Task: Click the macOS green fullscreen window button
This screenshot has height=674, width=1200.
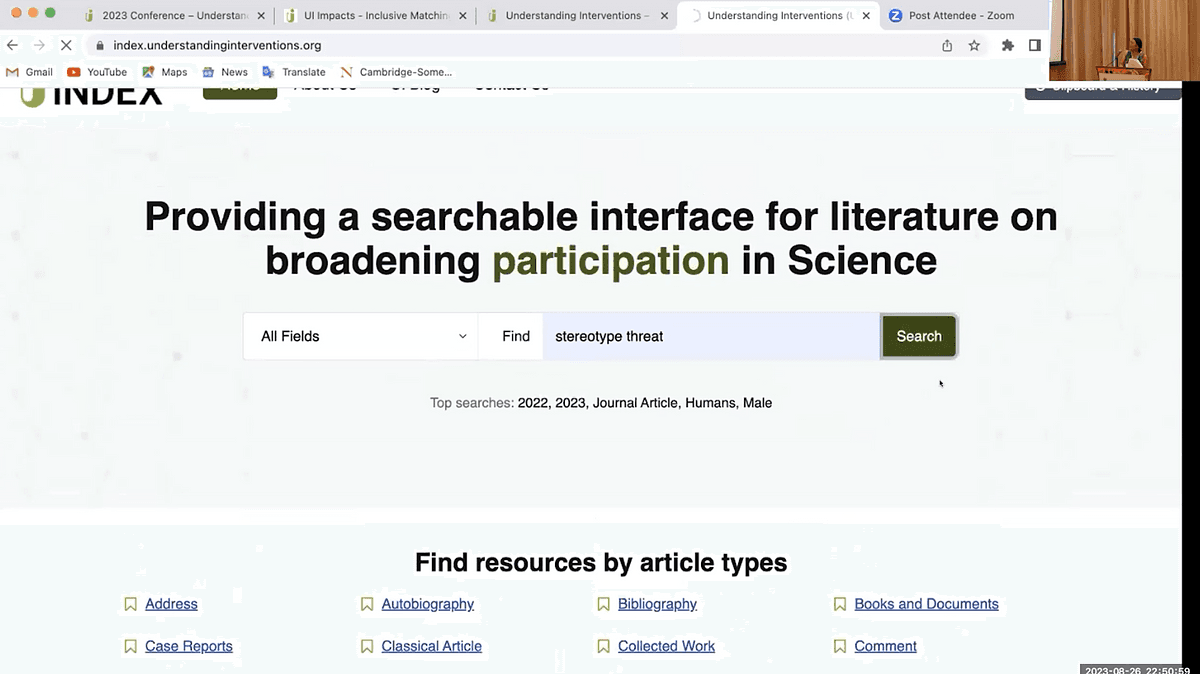Action: click(x=52, y=13)
